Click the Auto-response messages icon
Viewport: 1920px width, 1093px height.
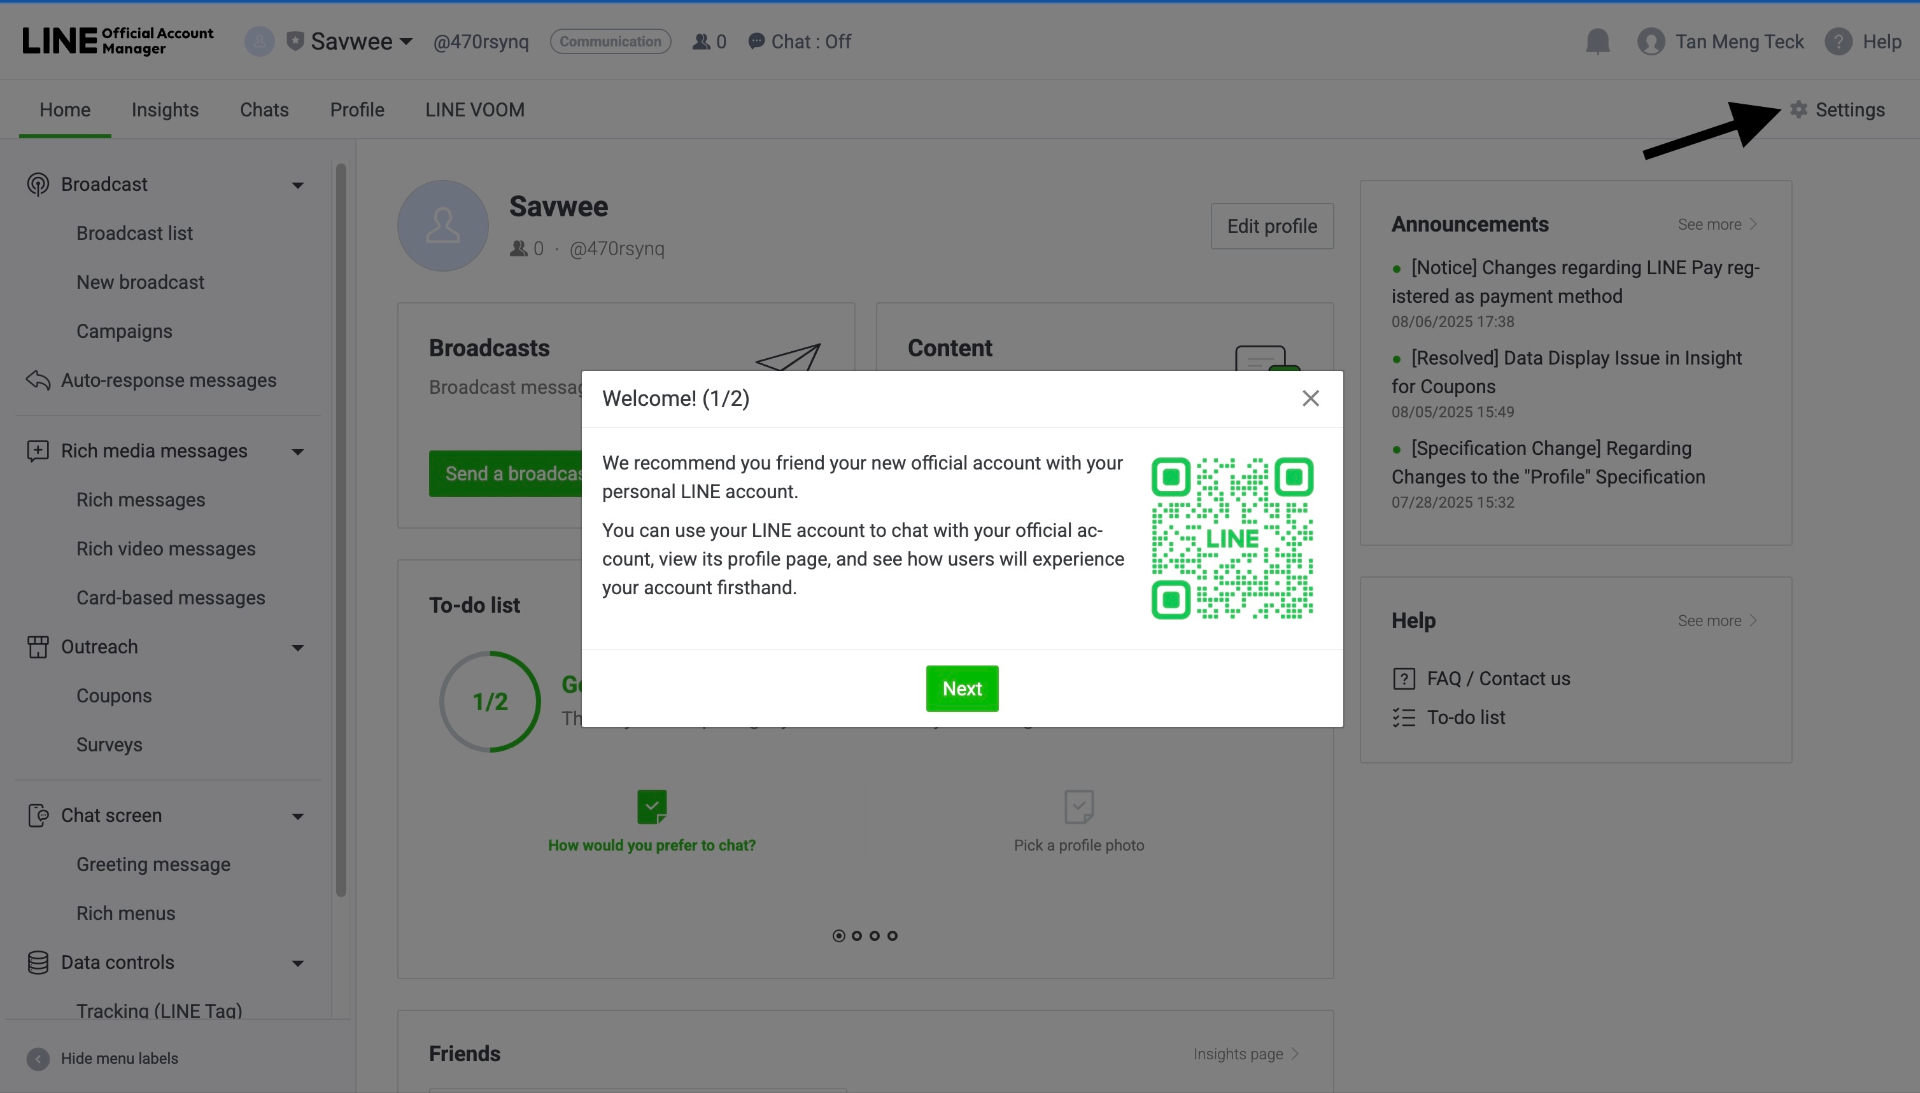(x=38, y=380)
